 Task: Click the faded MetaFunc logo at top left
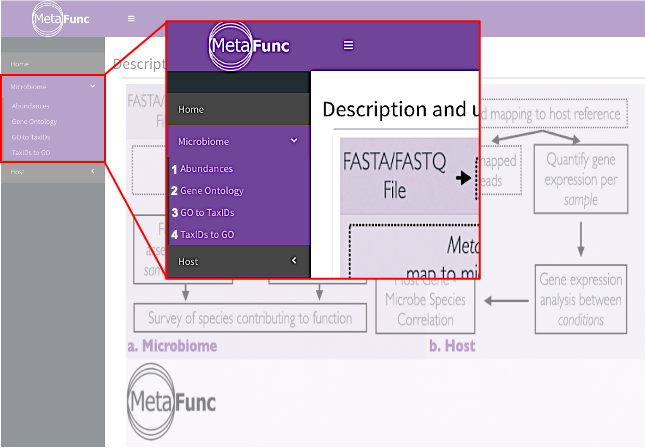pos(61,19)
